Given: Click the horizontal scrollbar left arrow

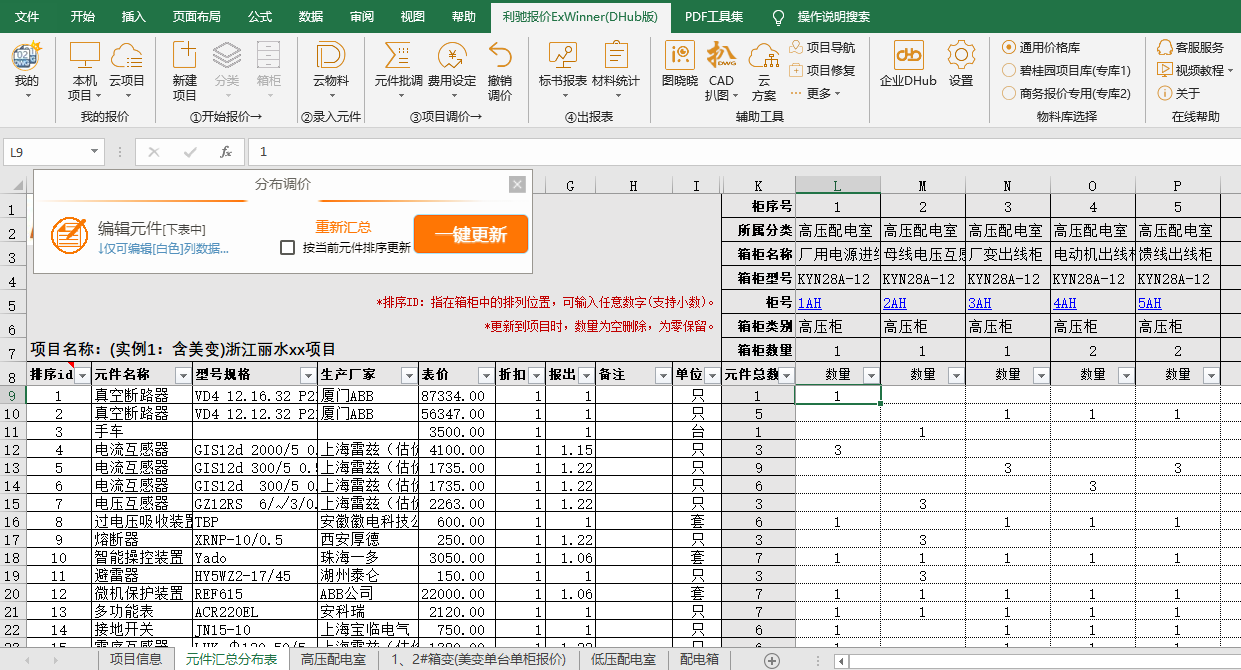Looking at the screenshot, I should (x=842, y=661).
